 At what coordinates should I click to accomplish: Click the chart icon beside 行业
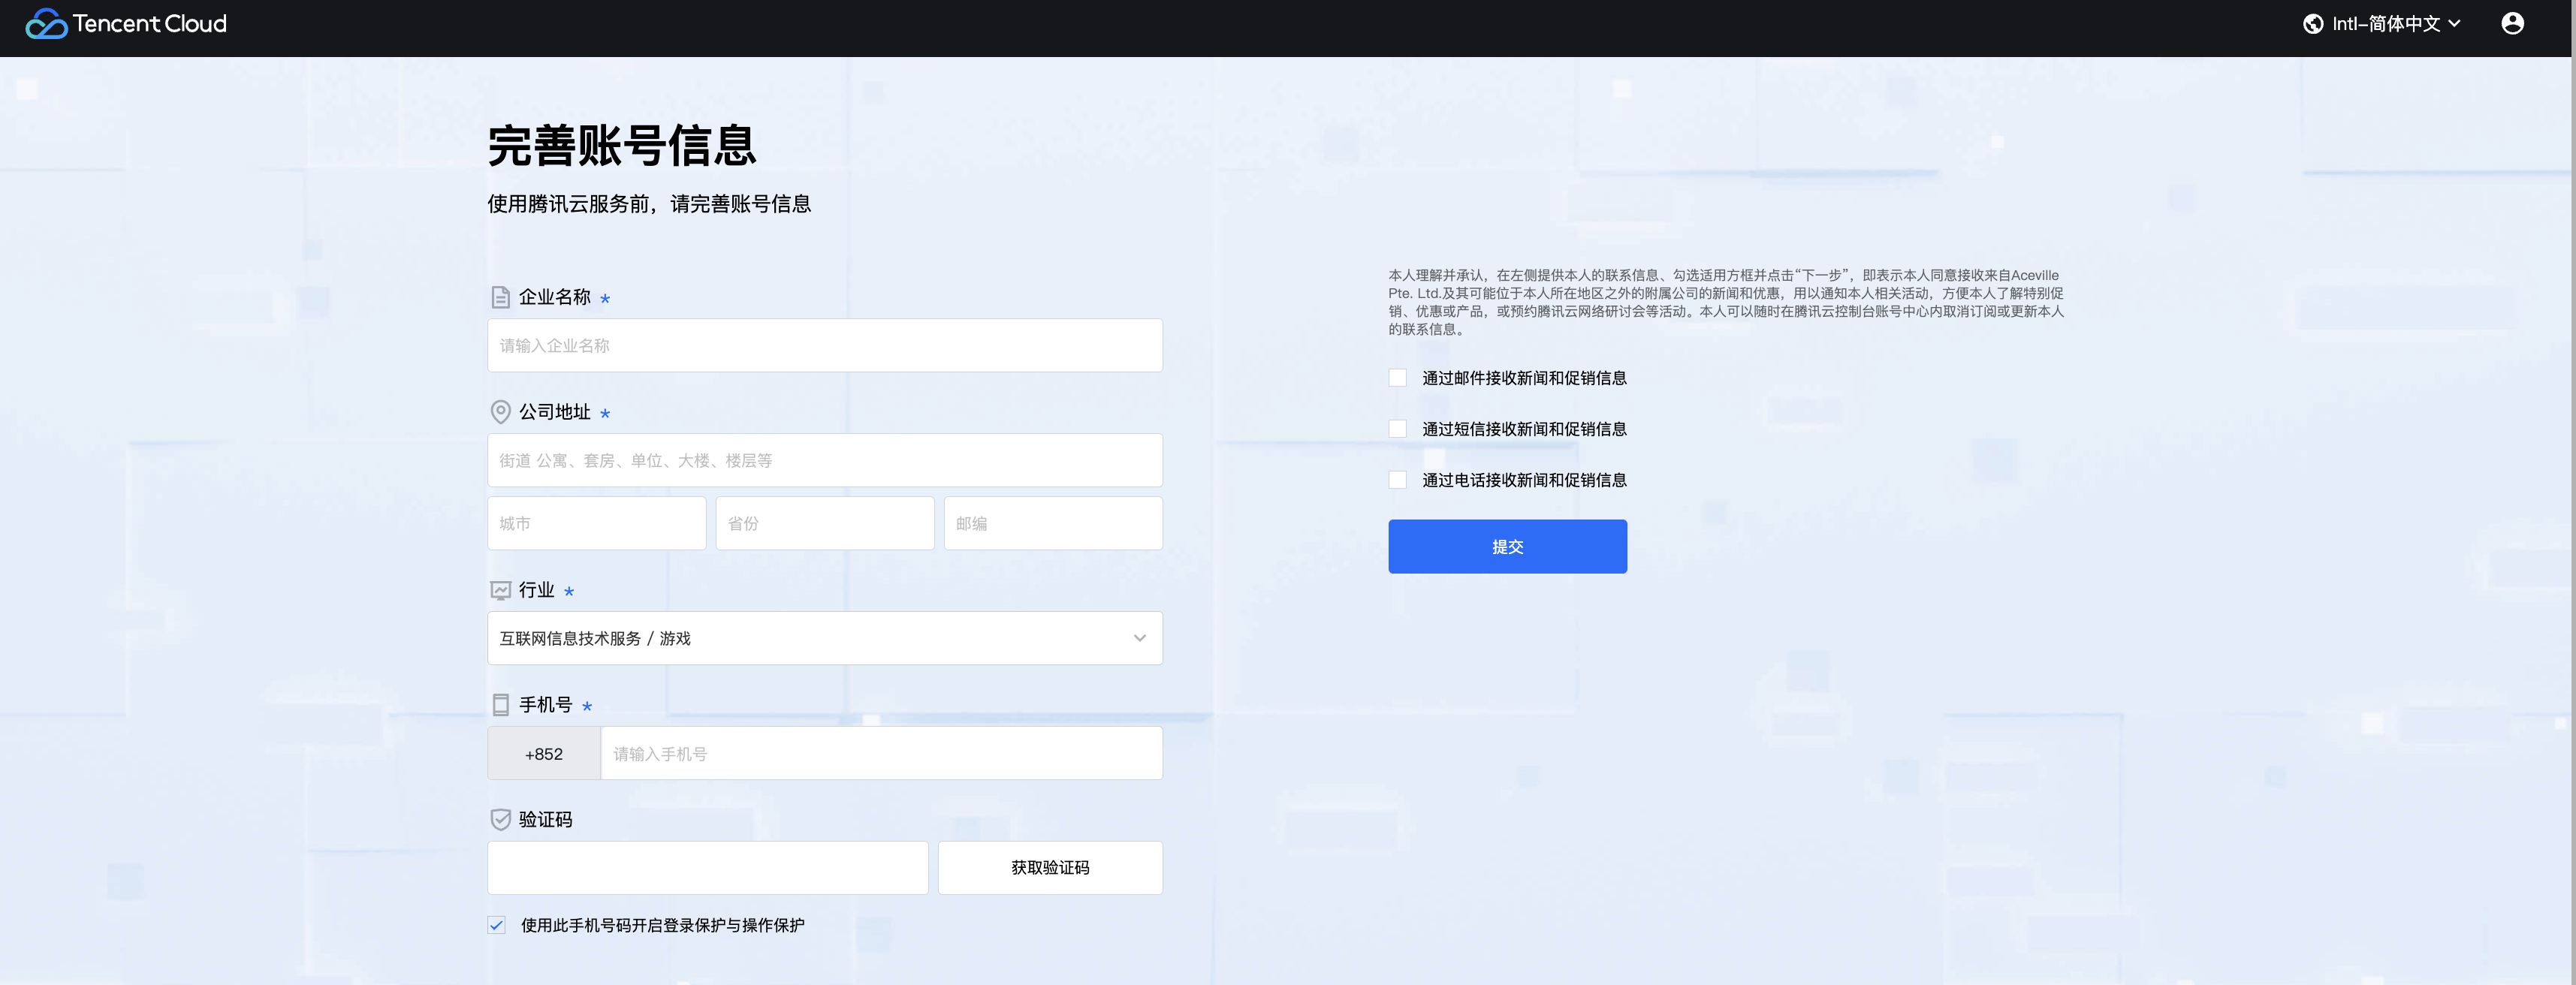click(500, 590)
